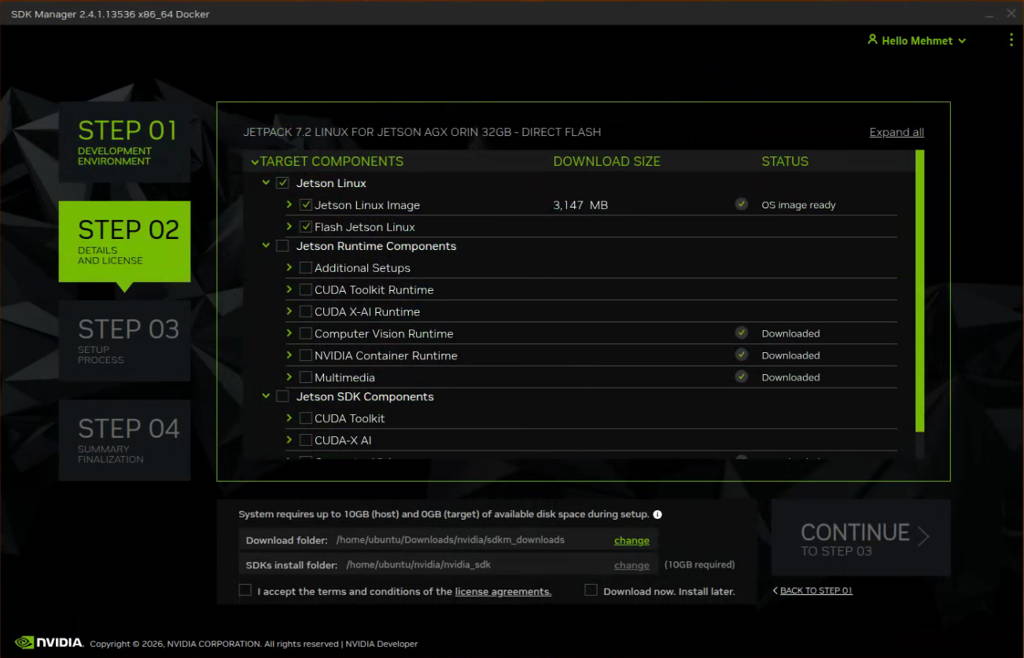
Task: Click Multimedia downloaded checkmark icon
Action: (x=741, y=377)
